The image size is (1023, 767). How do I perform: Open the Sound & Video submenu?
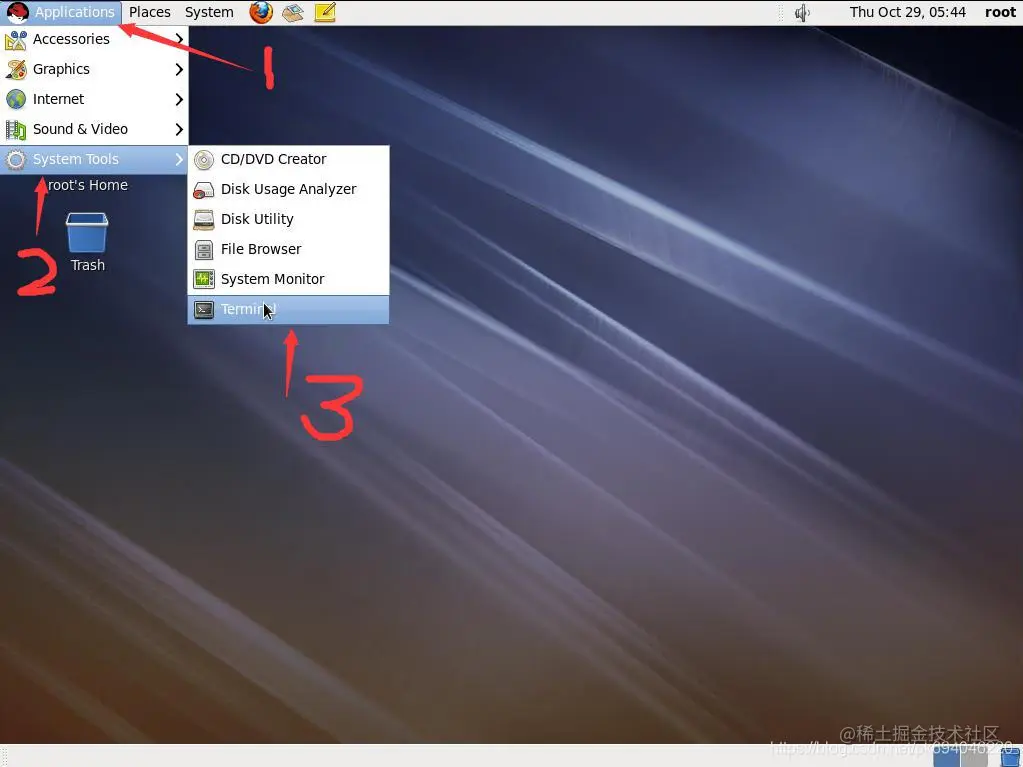pyautogui.click(x=94, y=129)
